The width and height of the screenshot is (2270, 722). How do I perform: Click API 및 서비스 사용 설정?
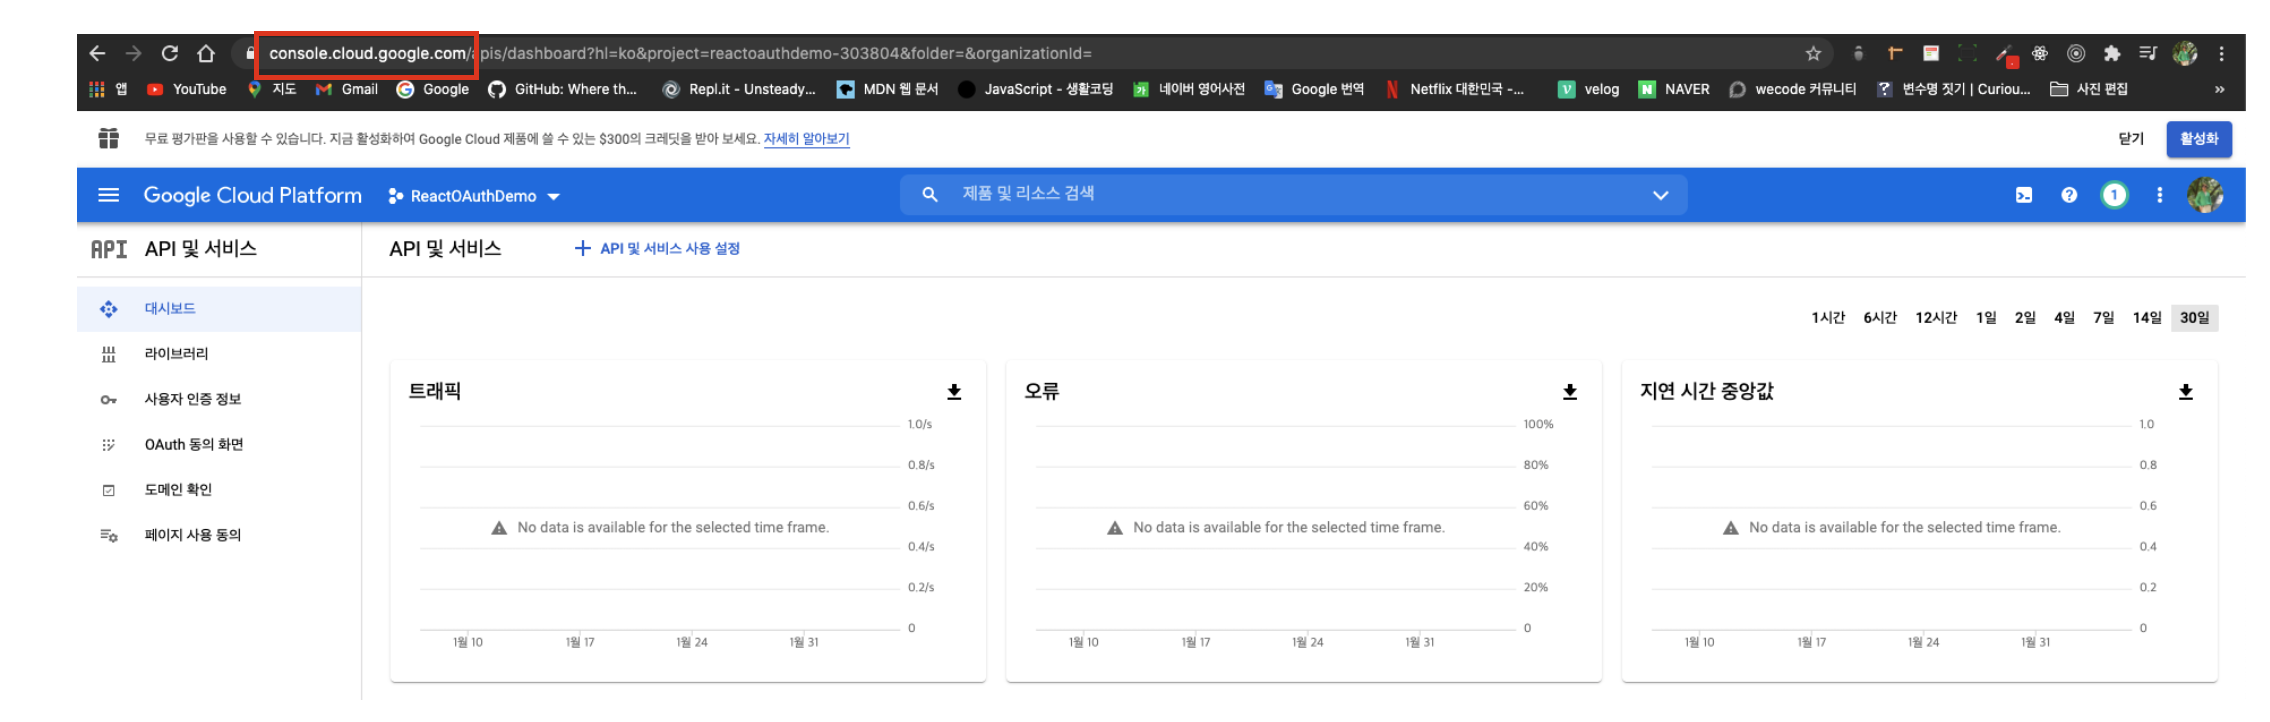point(657,248)
